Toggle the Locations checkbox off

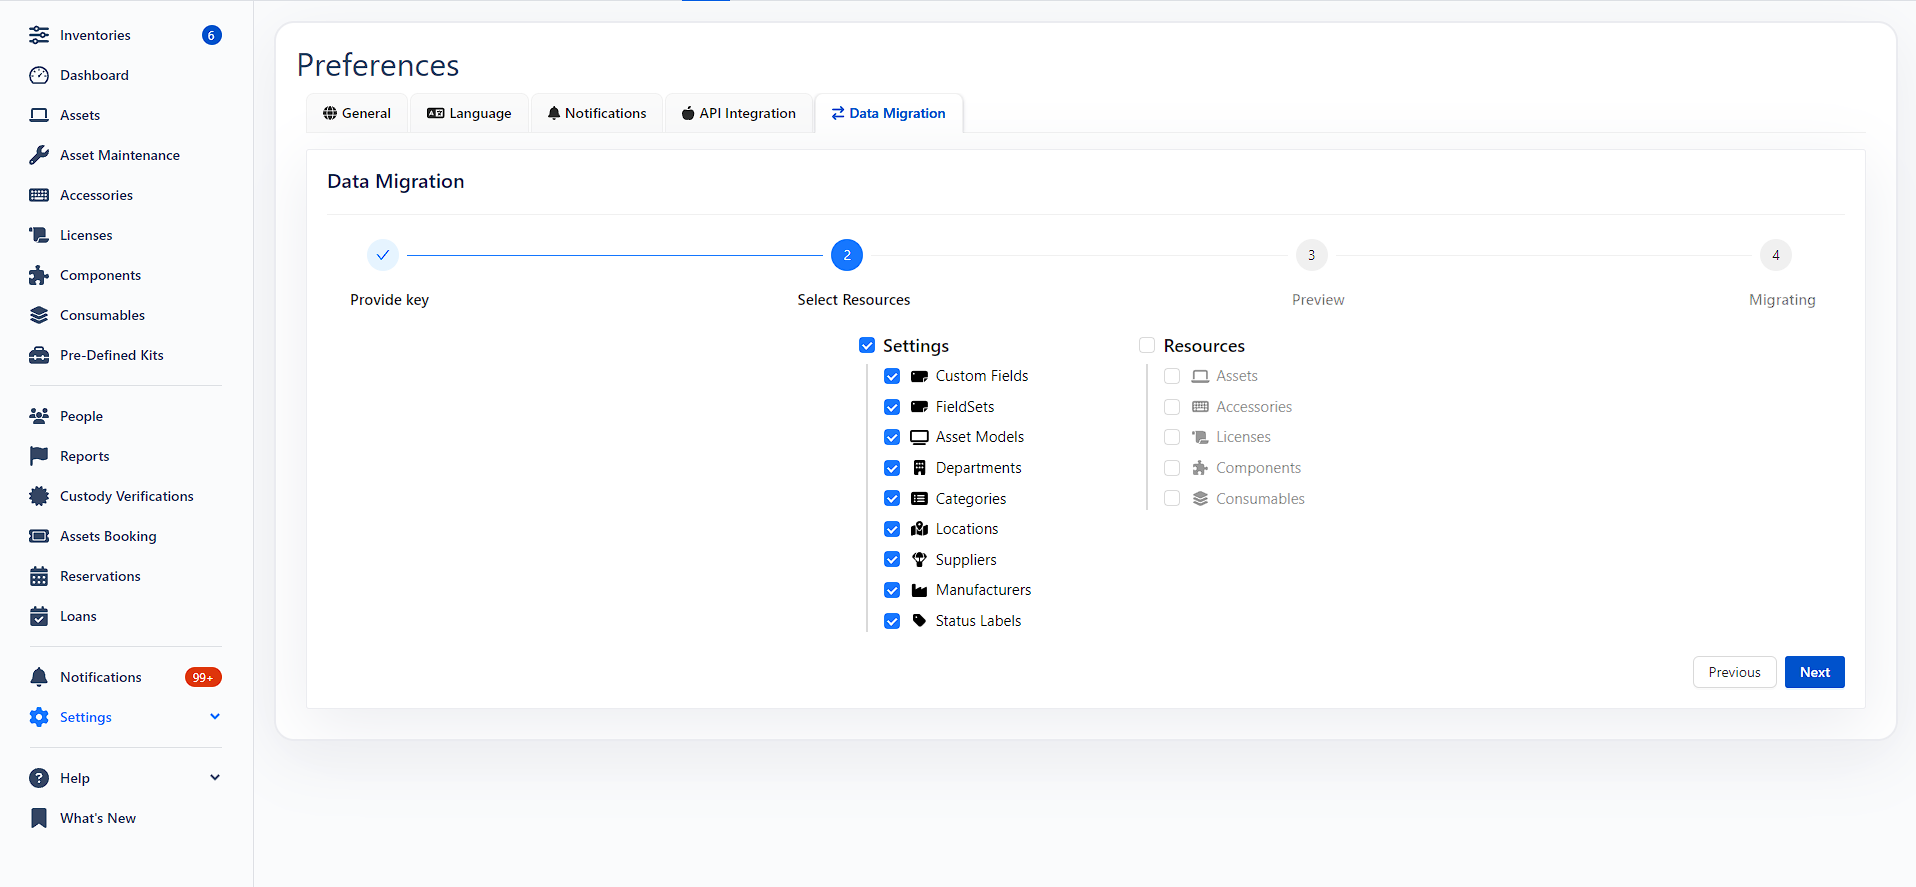coord(892,529)
